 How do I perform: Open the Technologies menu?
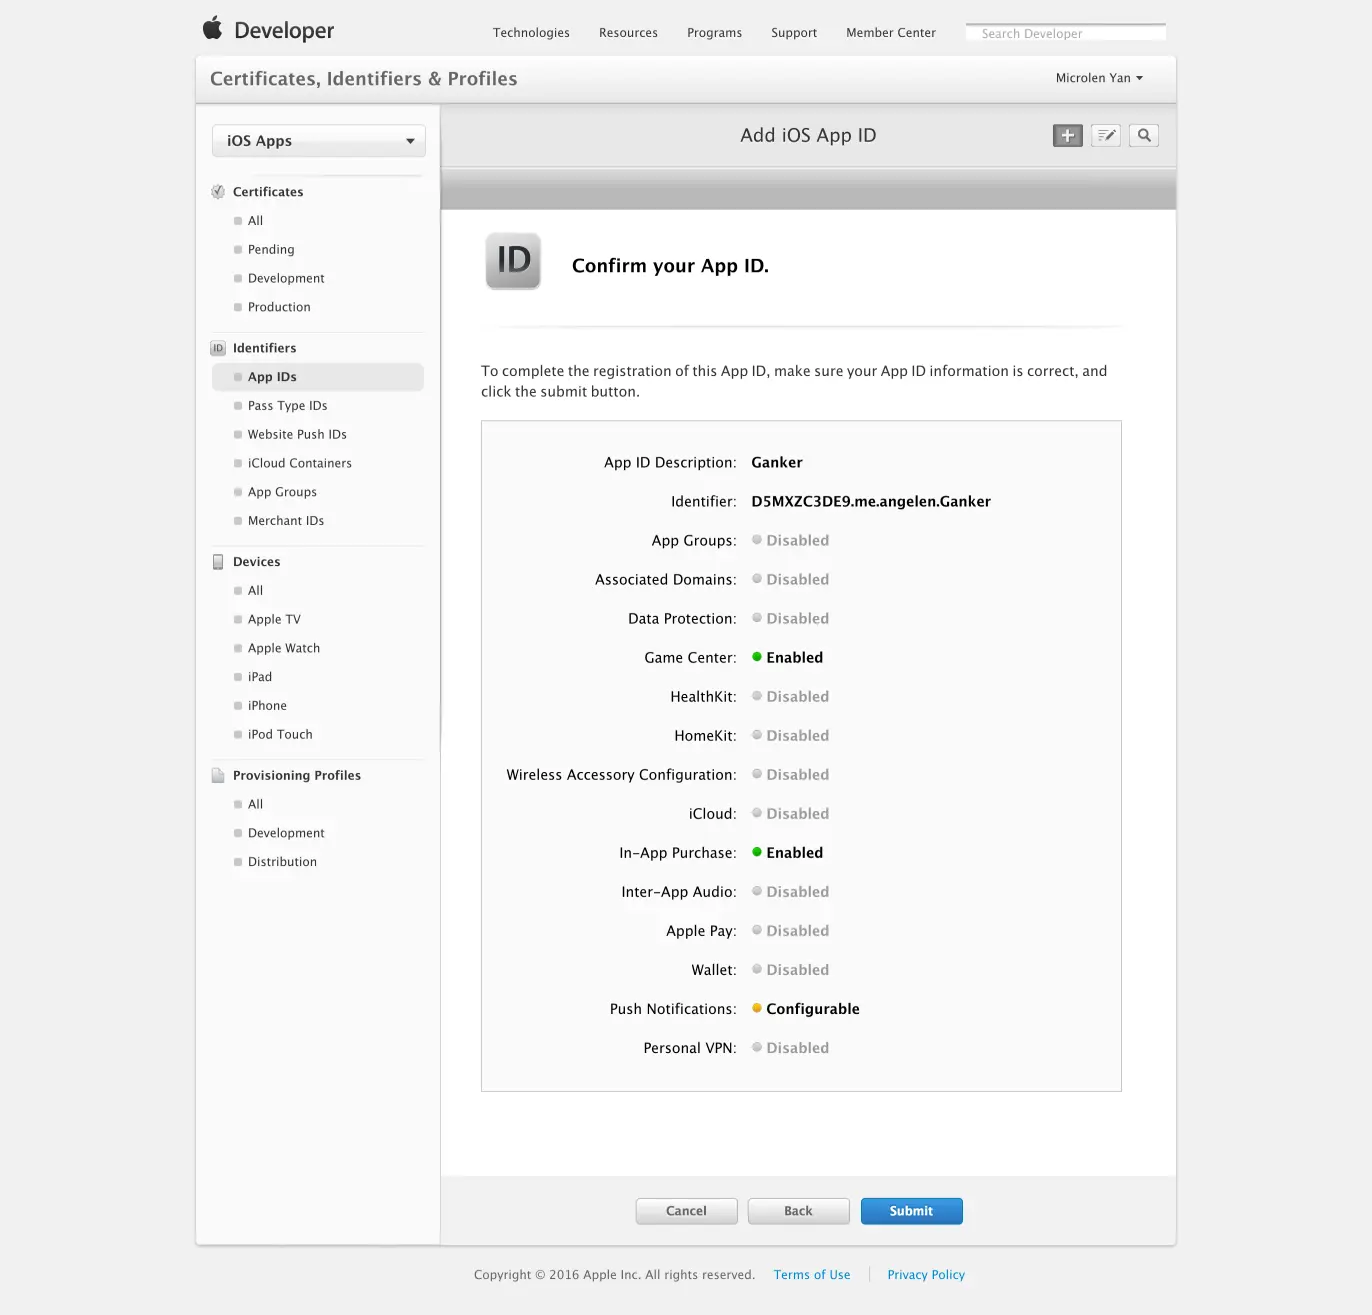531,33
